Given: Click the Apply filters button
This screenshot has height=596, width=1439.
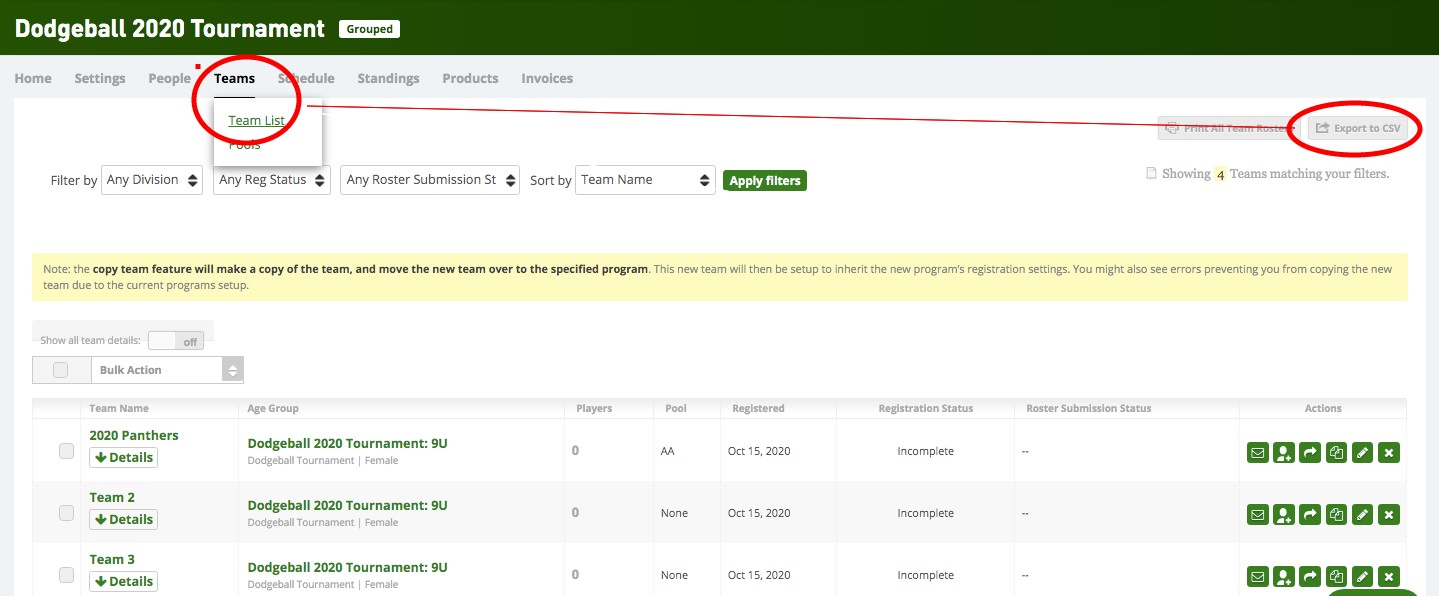Looking at the screenshot, I should [x=764, y=180].
